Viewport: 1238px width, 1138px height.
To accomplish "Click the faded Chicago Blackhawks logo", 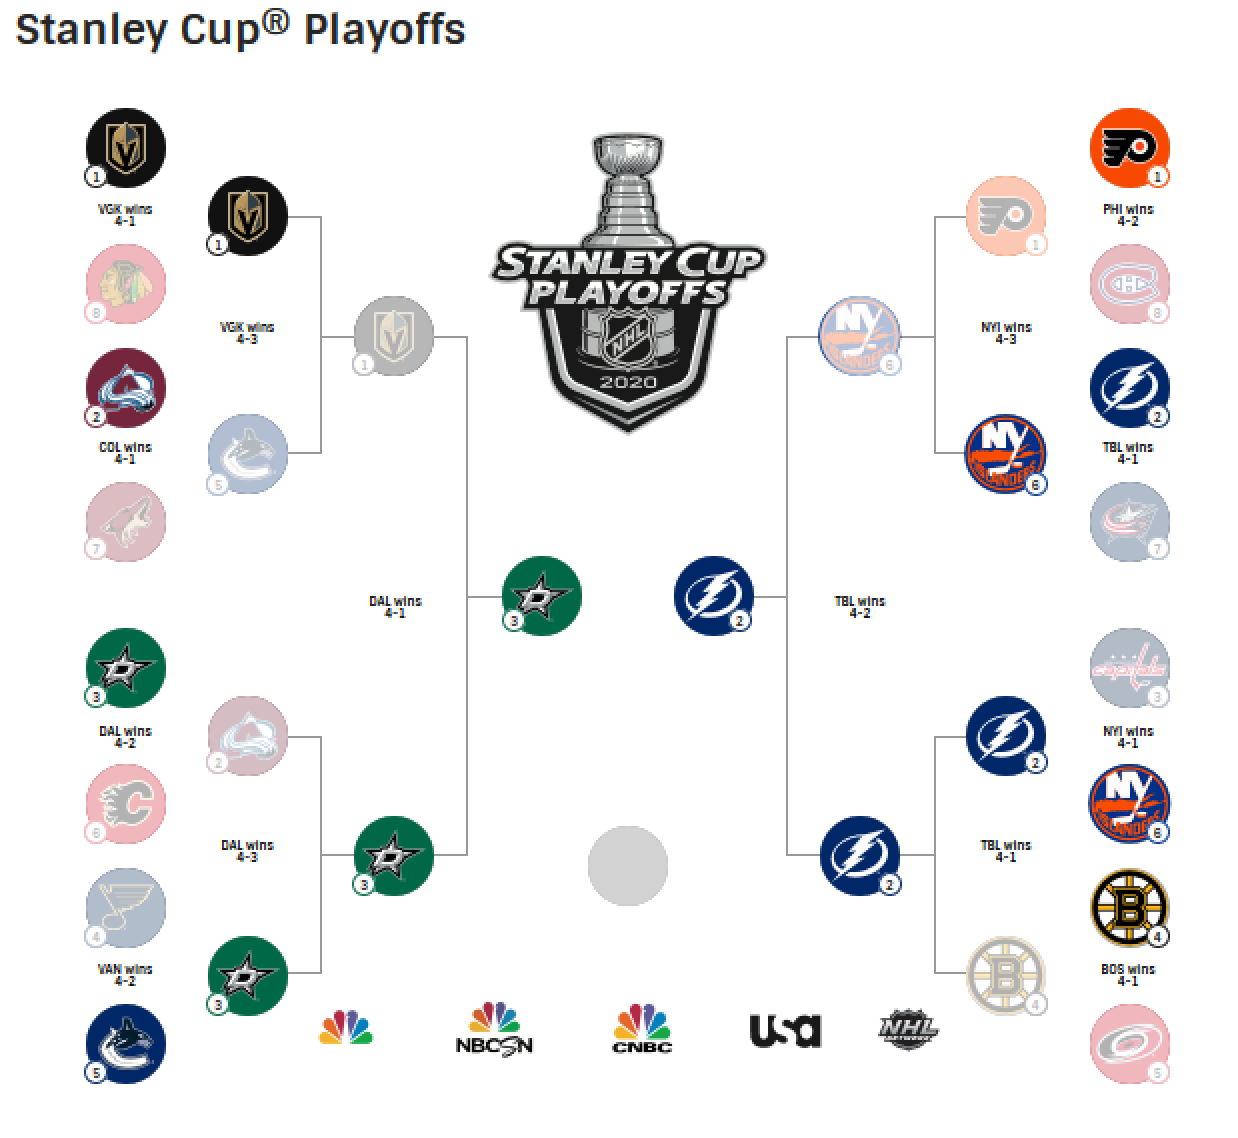I will click(126, 285).
